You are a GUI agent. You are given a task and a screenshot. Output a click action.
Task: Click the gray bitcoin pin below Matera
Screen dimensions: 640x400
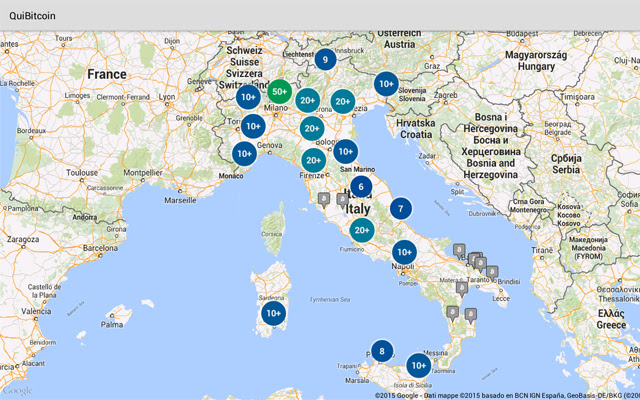pyautogui.click(x=462, y=289)
